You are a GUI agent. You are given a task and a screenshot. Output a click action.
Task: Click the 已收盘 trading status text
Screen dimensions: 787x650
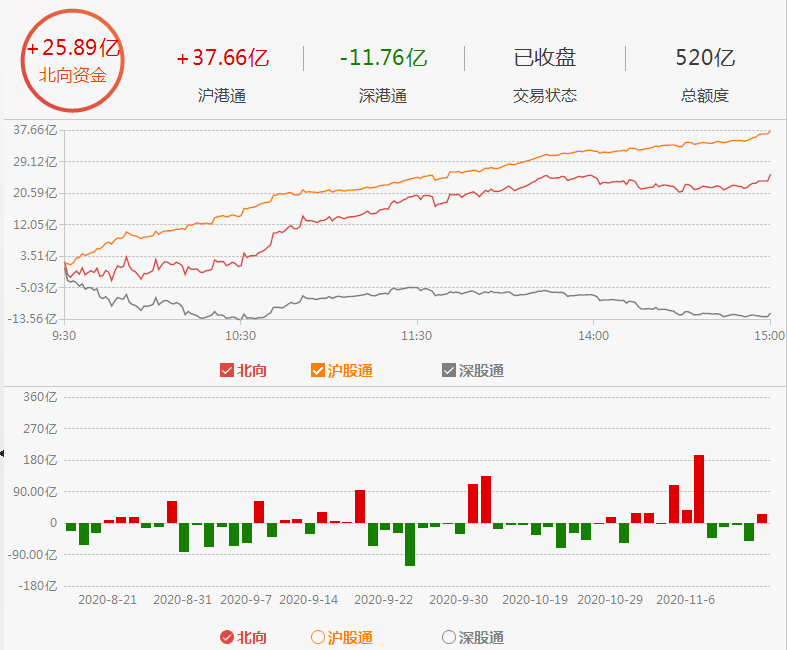[x=545, y=58]
